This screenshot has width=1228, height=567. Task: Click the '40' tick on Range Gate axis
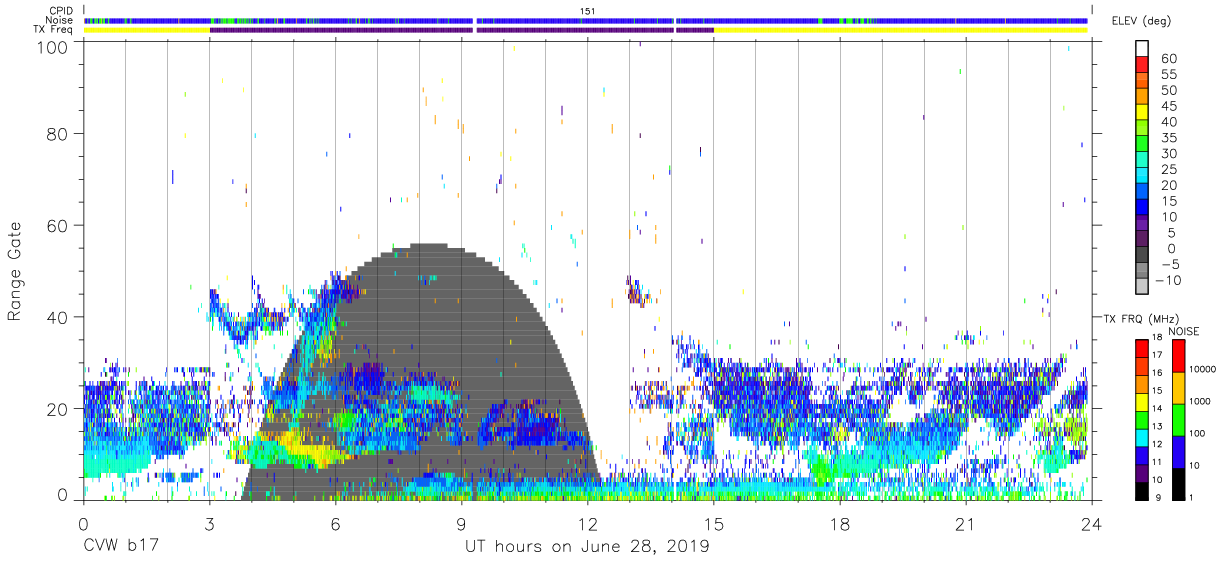coord(58,317)
